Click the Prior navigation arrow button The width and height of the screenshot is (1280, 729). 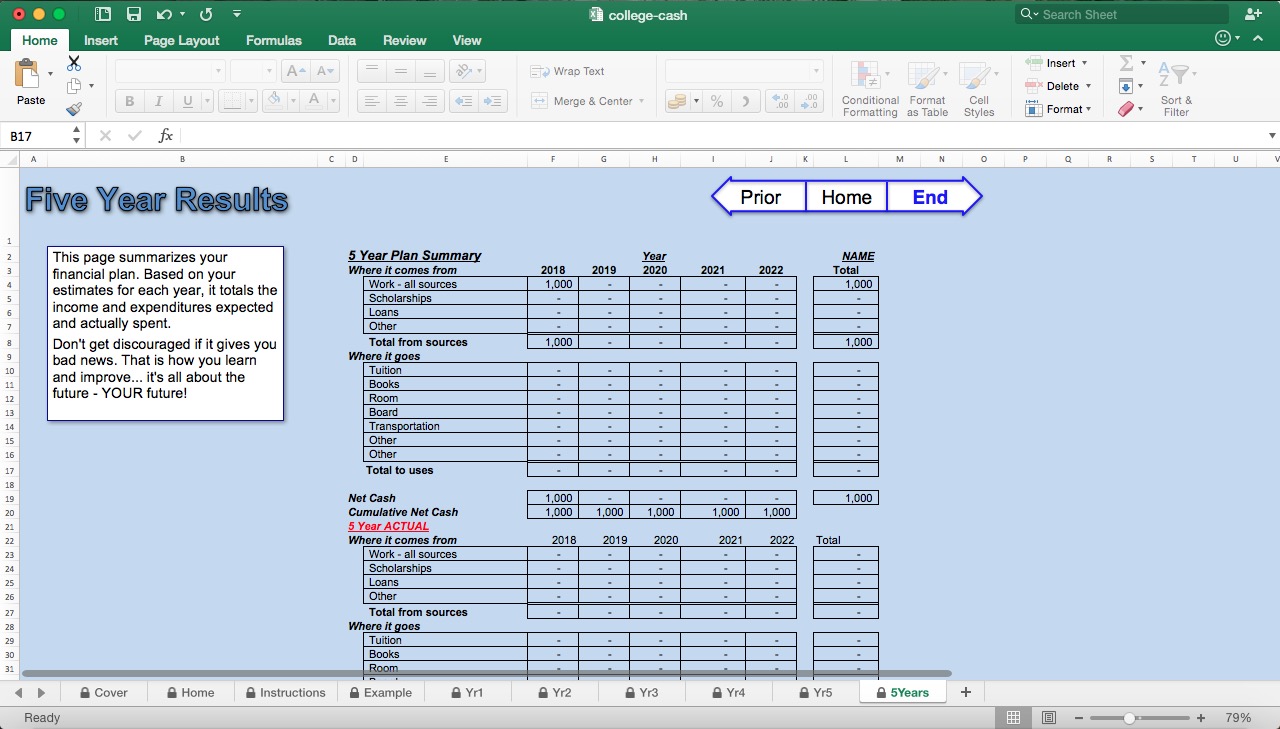tap(759, 197)
